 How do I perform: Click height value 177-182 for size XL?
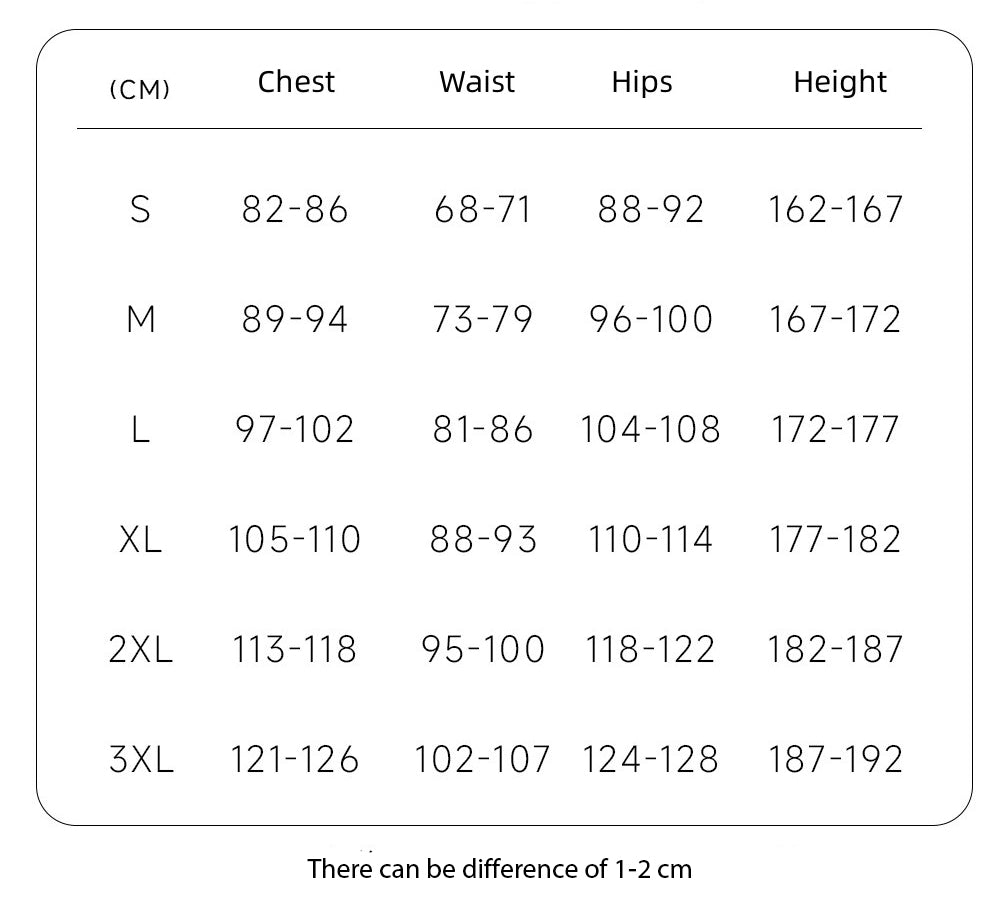point(835,539)
